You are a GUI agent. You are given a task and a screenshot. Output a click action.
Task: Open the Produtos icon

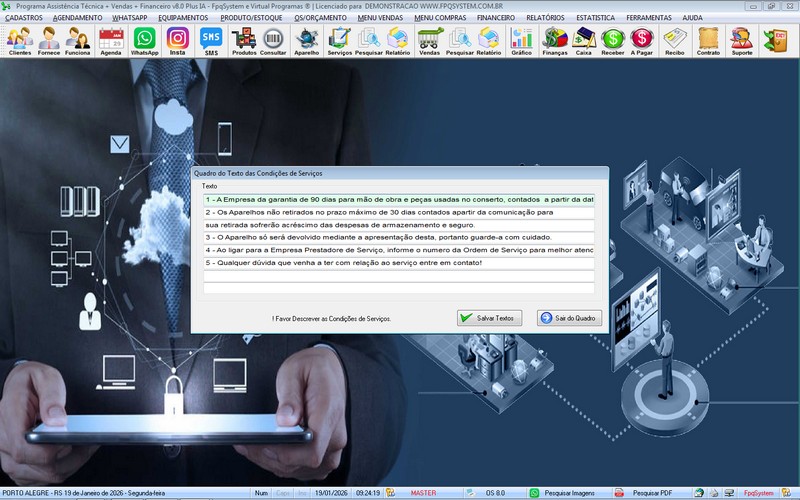click(244, 41)
